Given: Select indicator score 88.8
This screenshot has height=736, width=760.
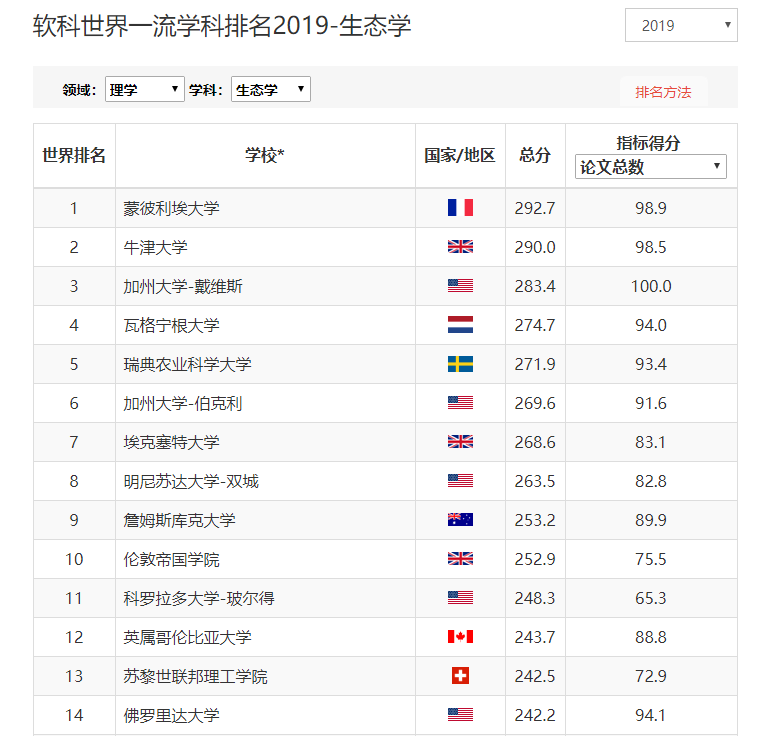Looking at the screenshot, I should click(651, 637).
